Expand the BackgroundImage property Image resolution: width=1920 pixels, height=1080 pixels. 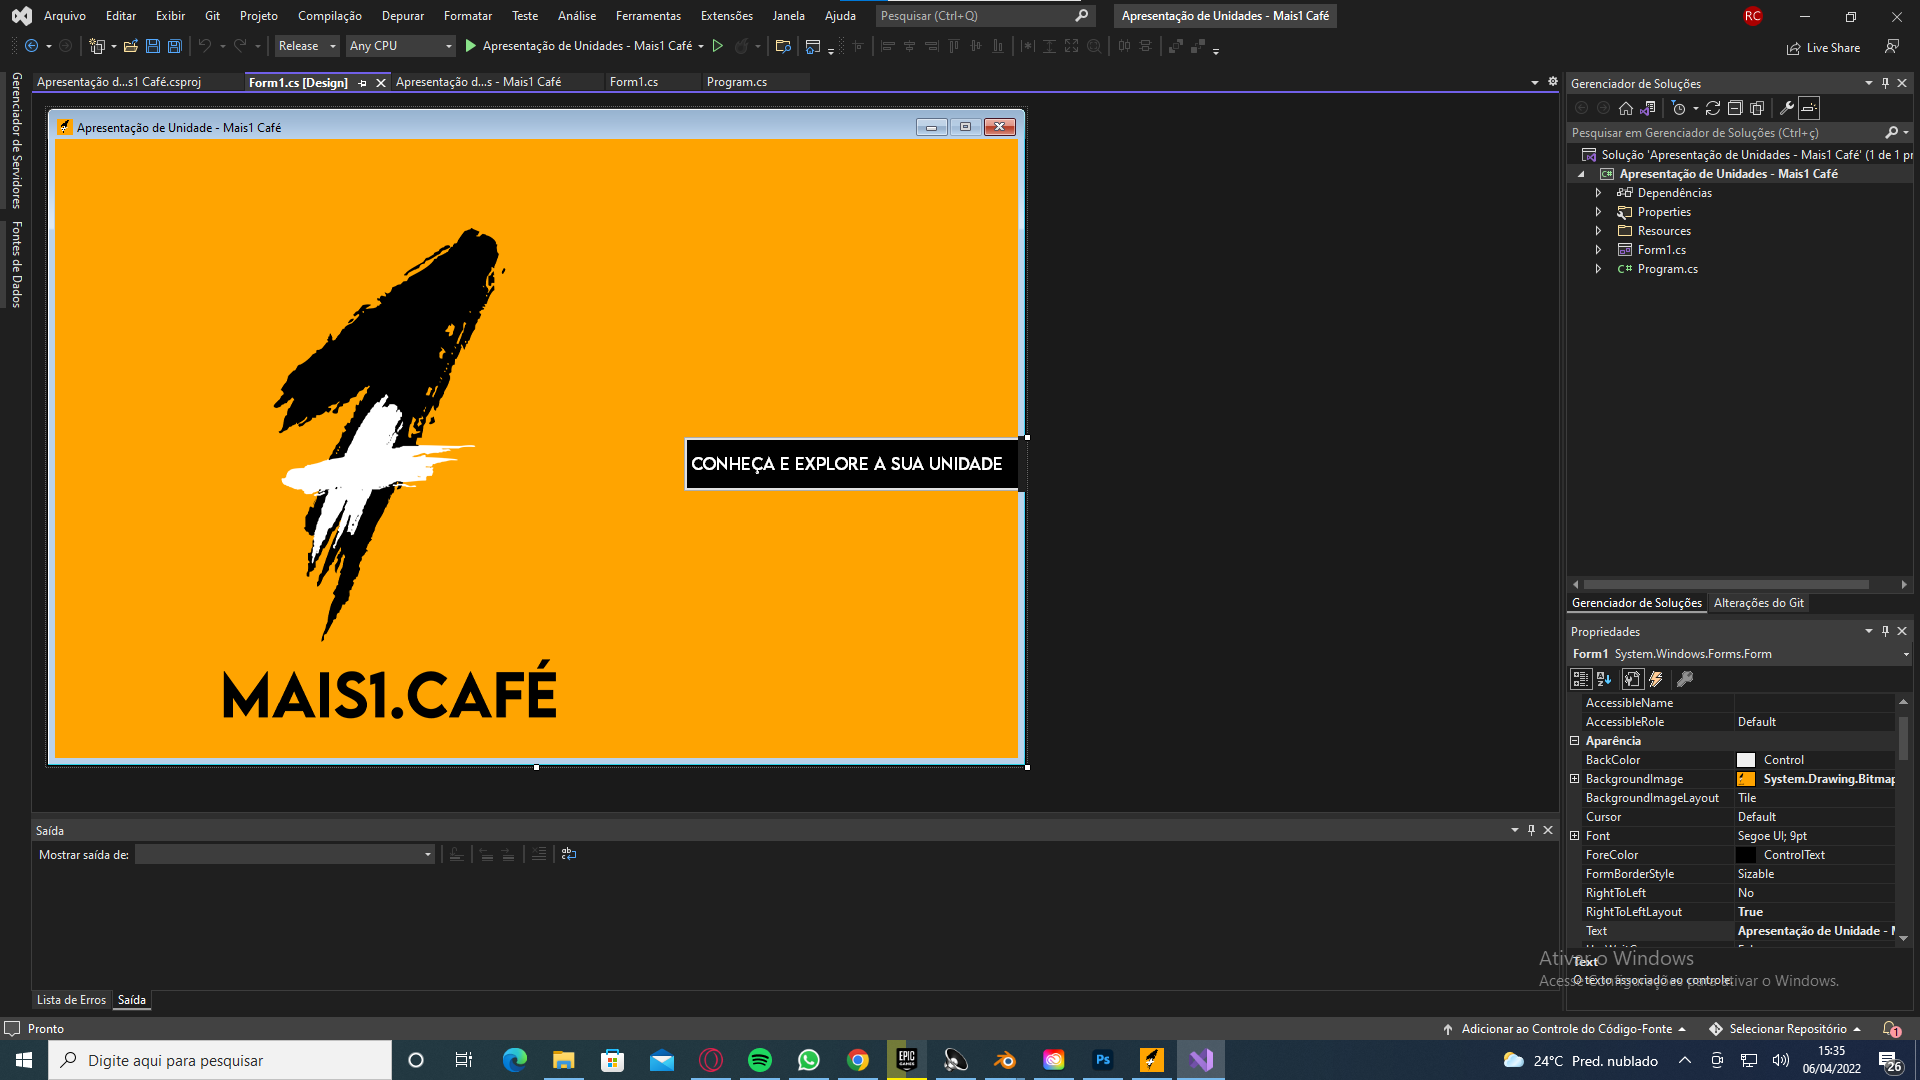pyautogui.click(x=1575, y=779)
